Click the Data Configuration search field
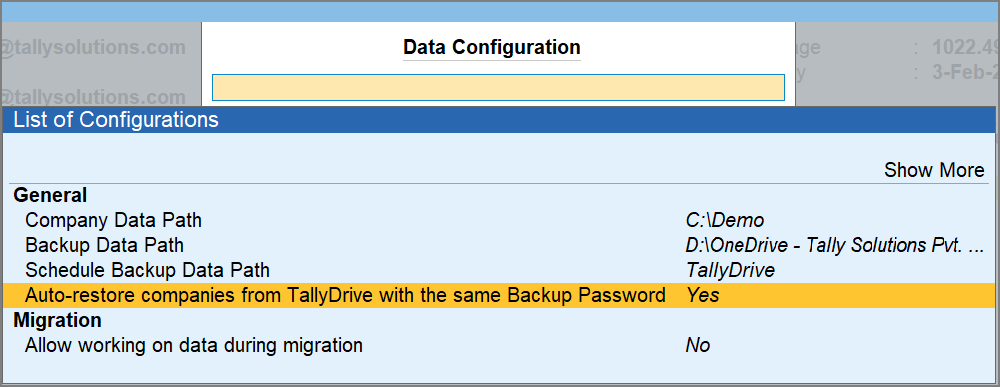The width and height of the screenshot is (1000, 387). (498, 87)
